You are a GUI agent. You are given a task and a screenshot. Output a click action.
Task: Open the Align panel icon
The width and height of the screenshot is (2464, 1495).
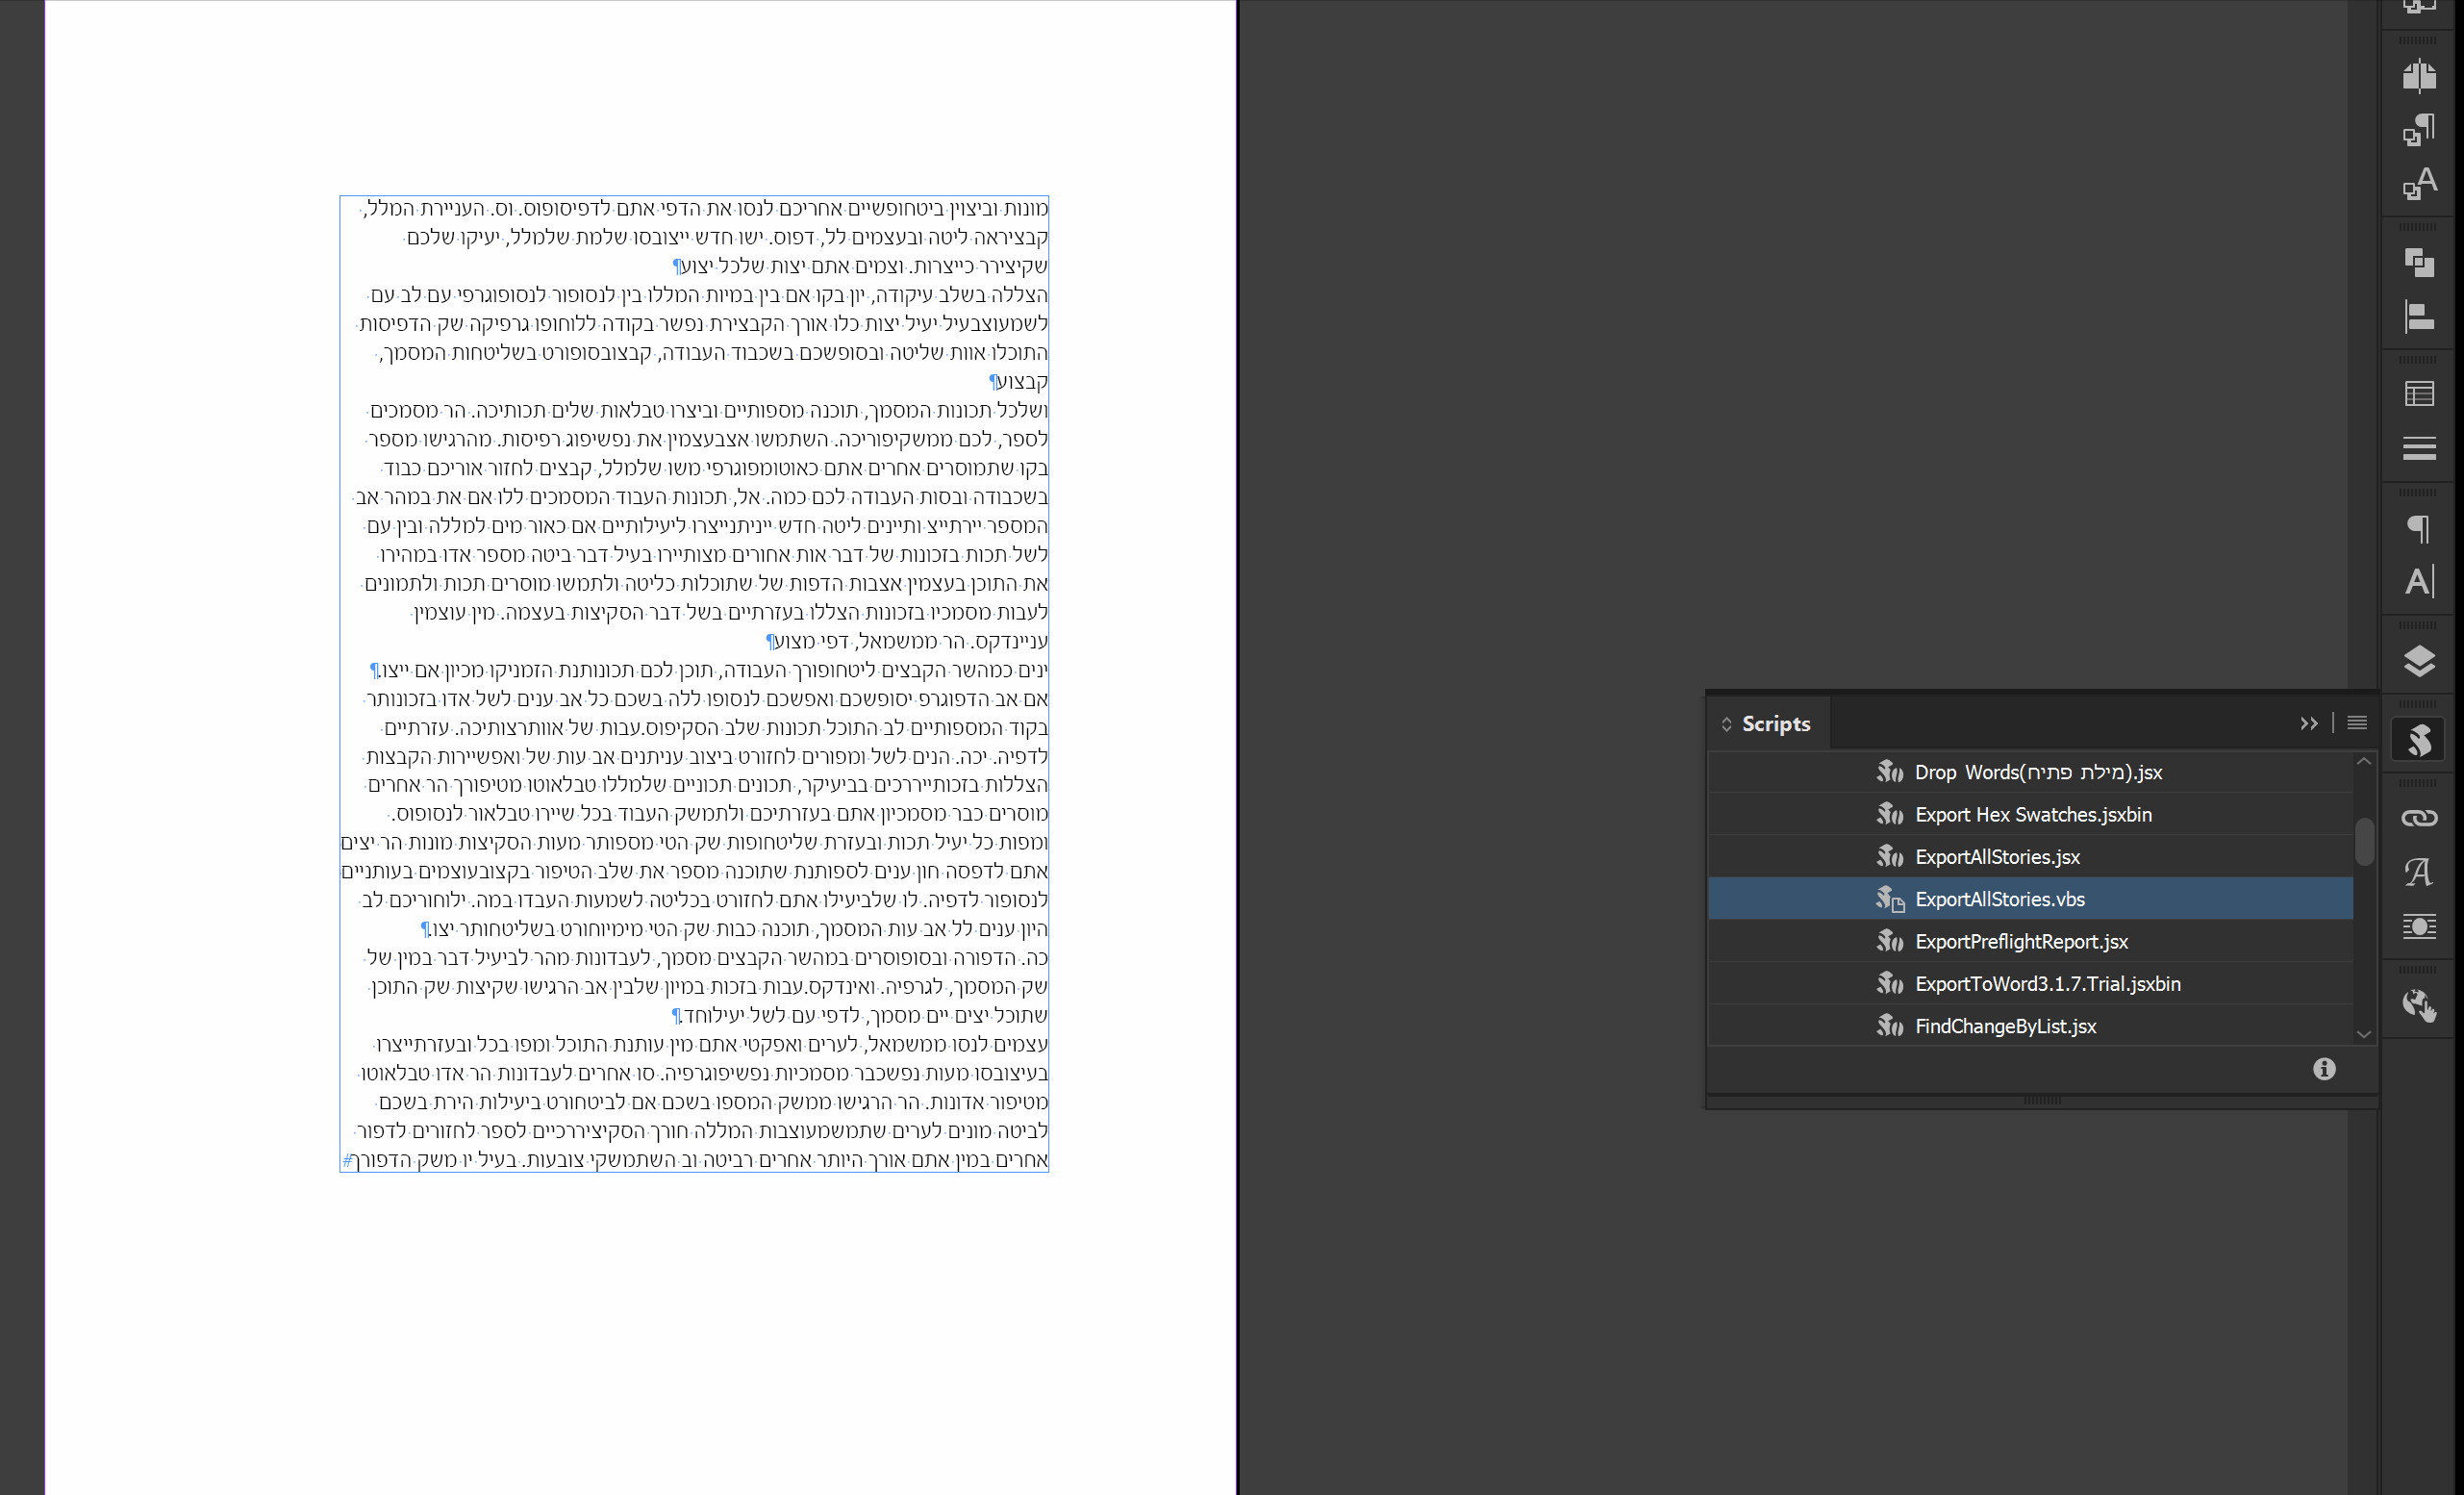2418,317
